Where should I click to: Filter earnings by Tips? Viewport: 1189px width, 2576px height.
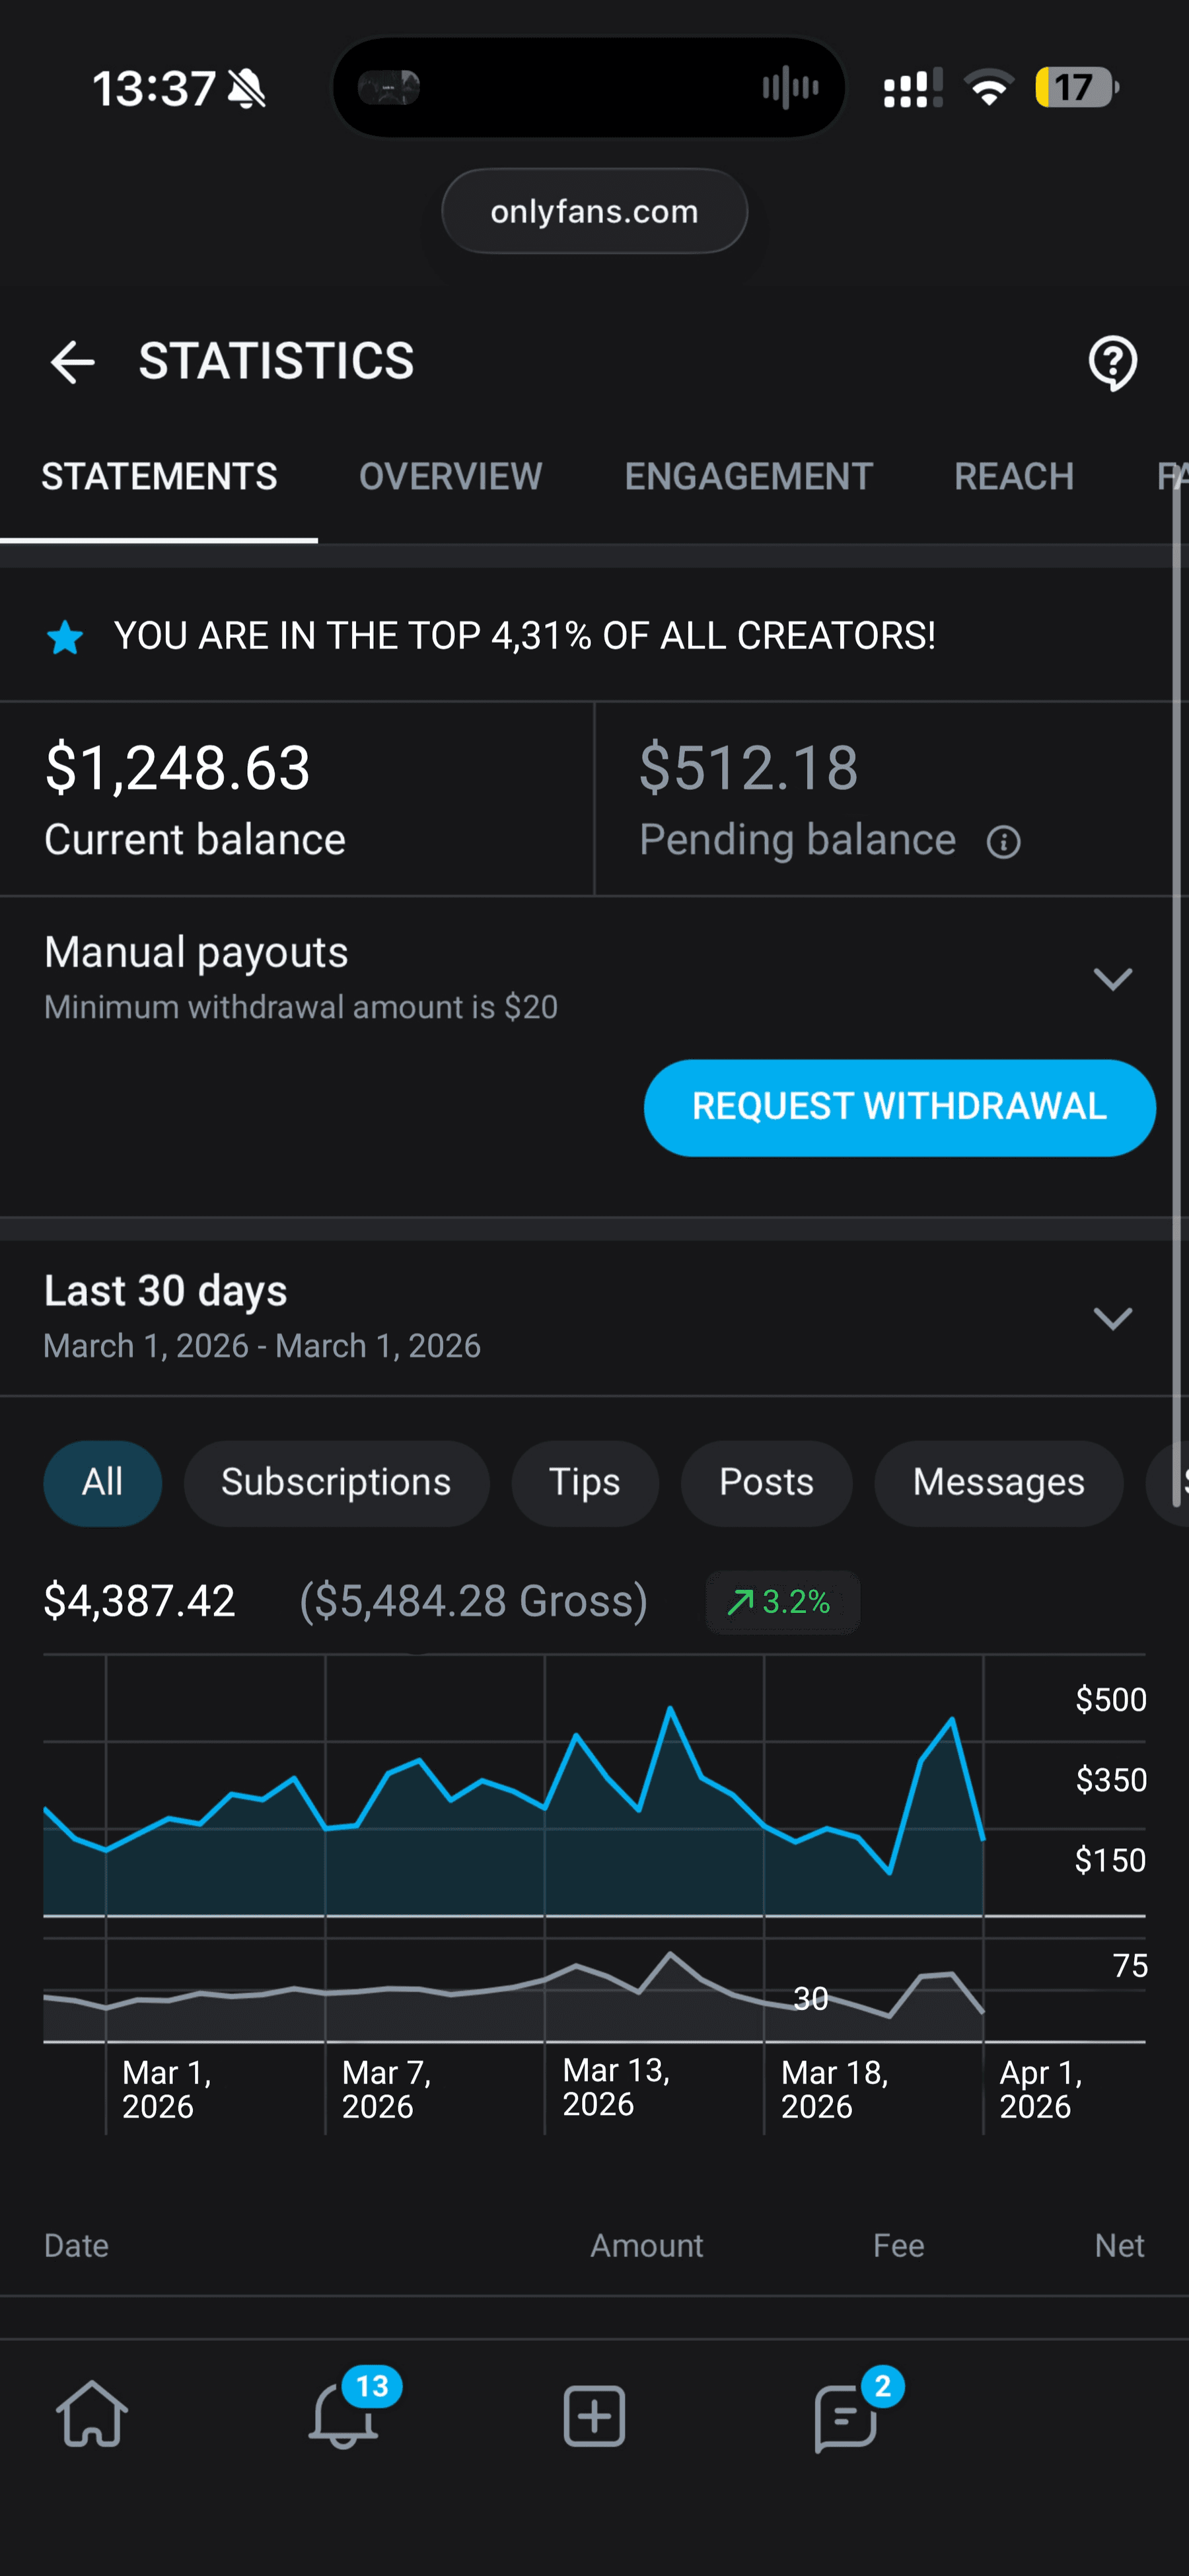coord(585,1483)
